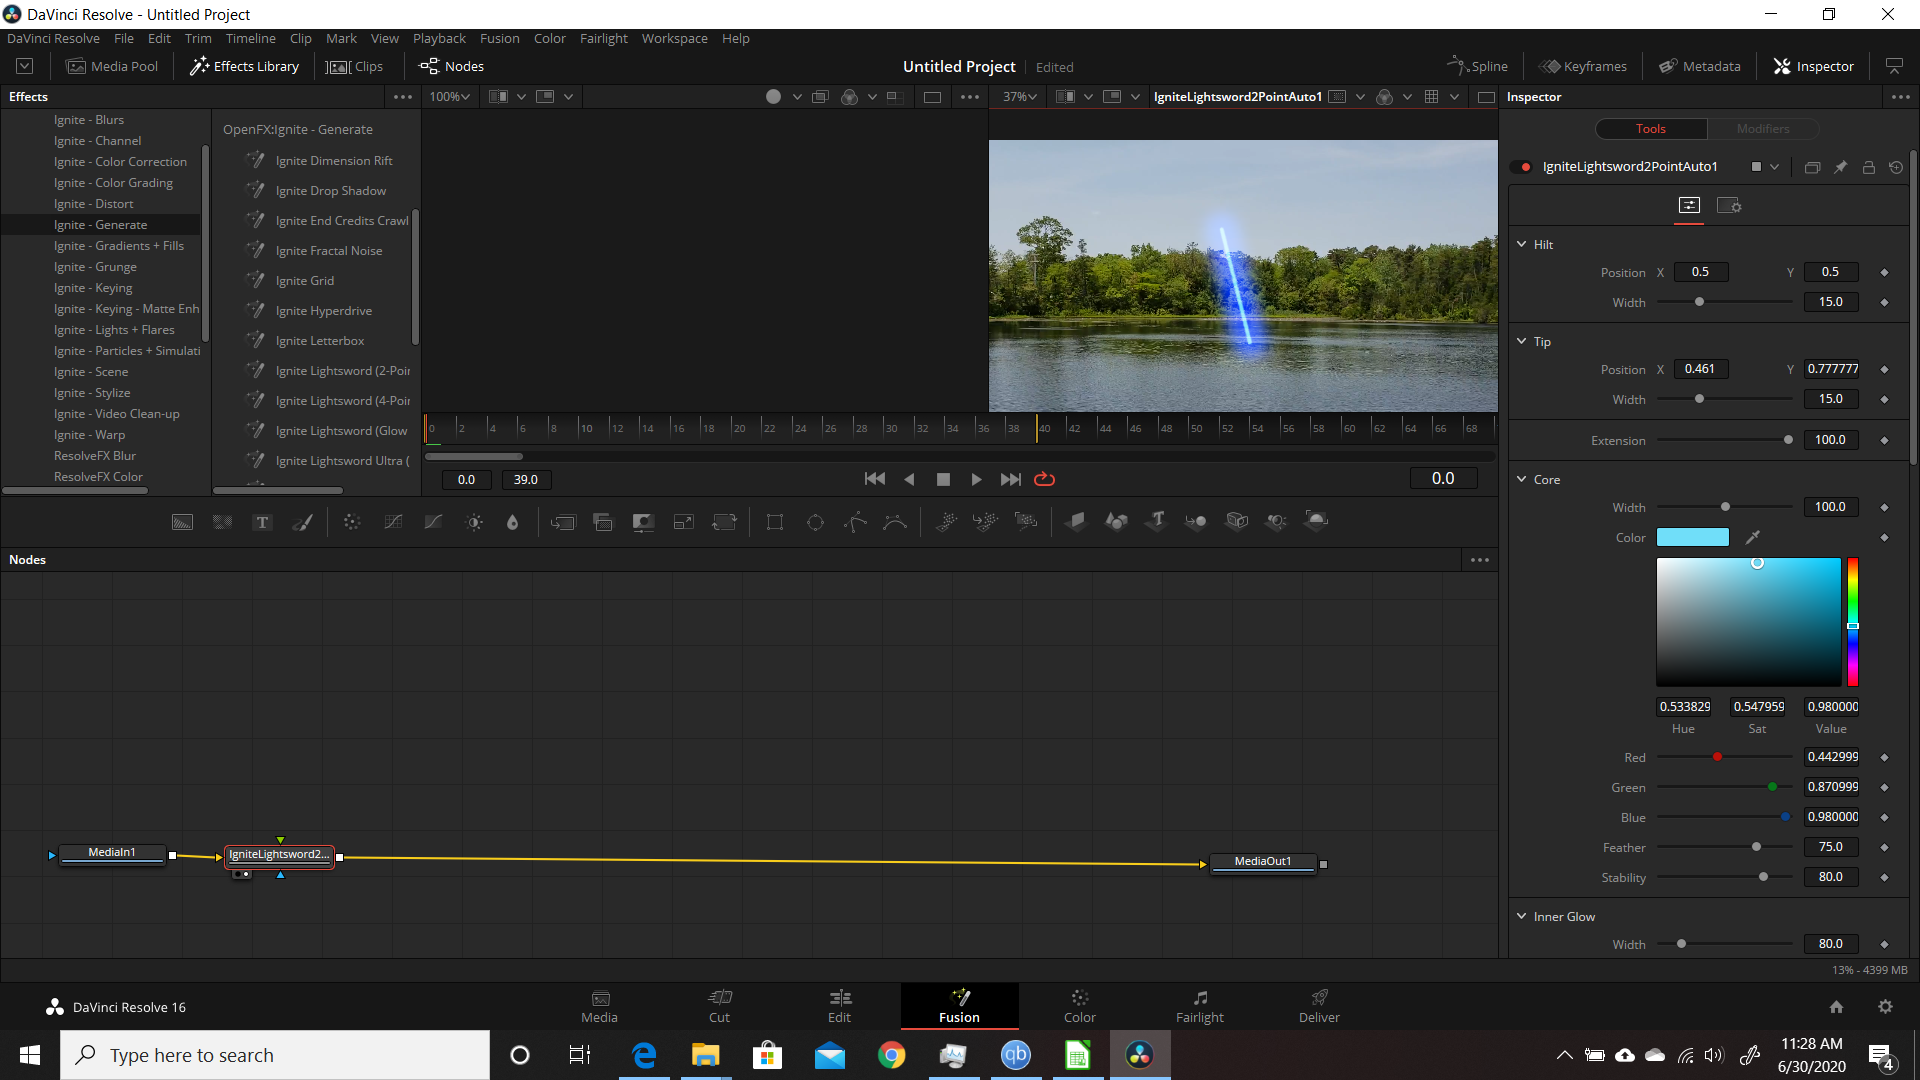The image size is (1920, 1080).
Task: Open the inspector Settings tab icon
Action: point(1729,206)
